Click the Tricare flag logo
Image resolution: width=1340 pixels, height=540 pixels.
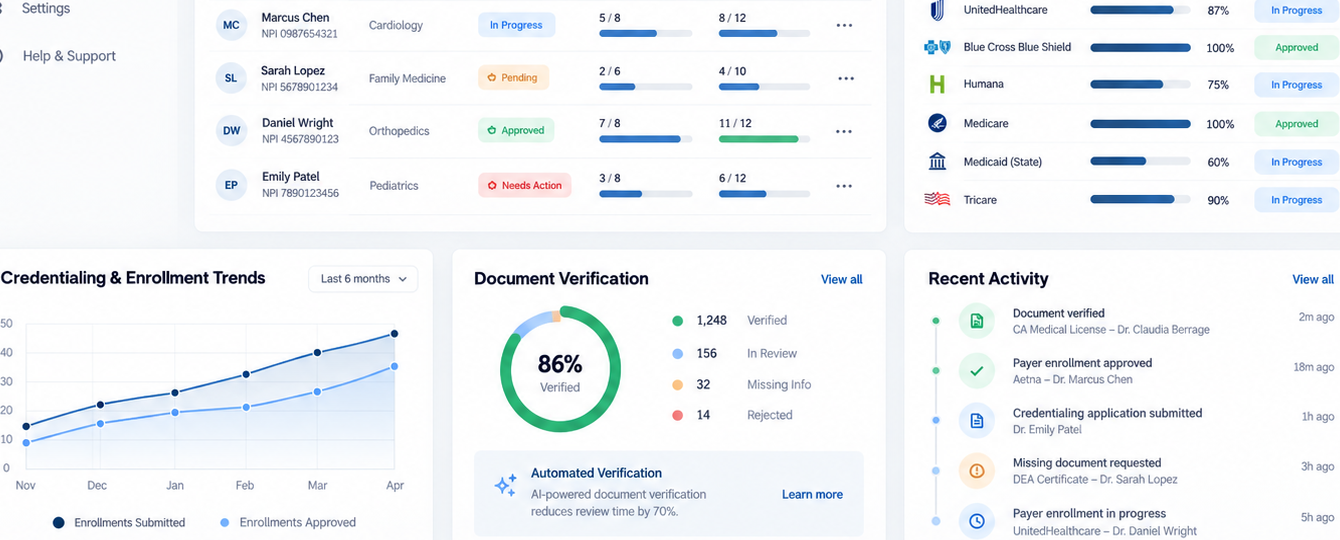click(x=937, y=199)
